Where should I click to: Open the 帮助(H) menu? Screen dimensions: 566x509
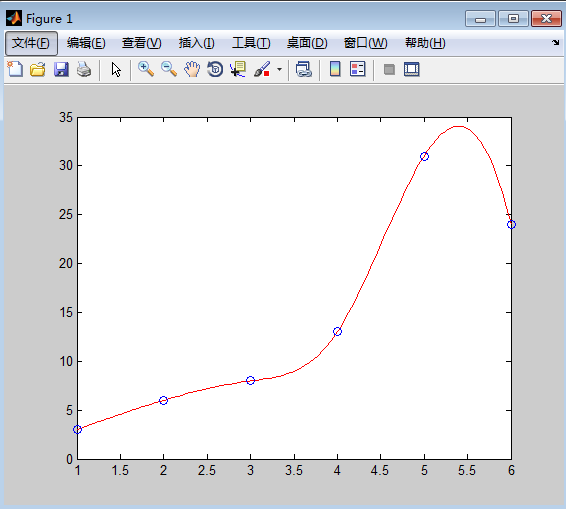tap(425, 43)
